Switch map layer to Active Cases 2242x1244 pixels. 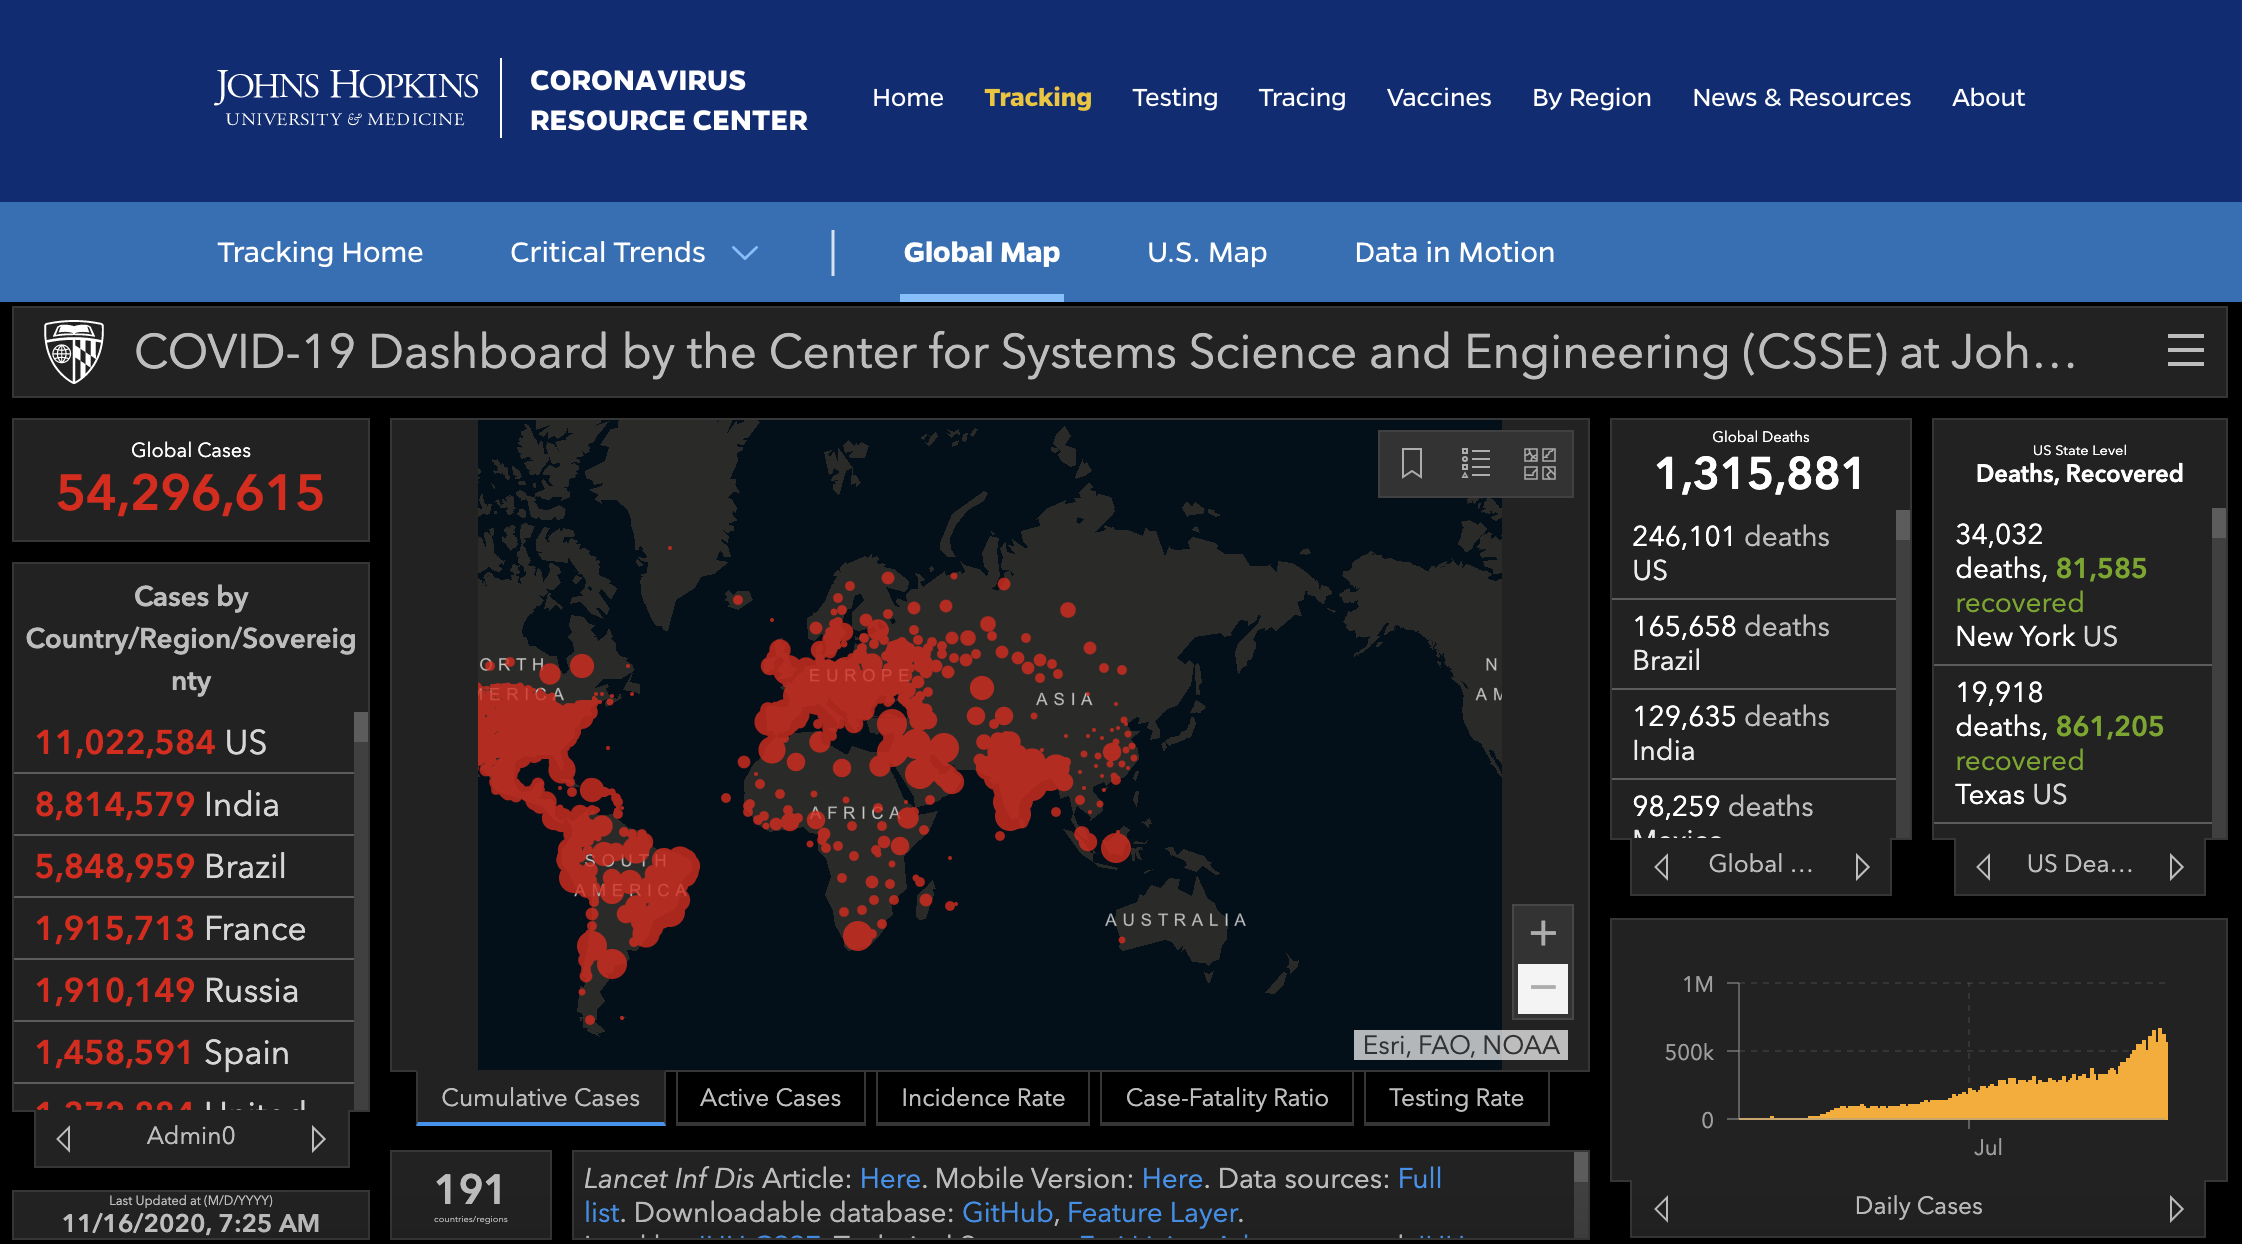770,1098
